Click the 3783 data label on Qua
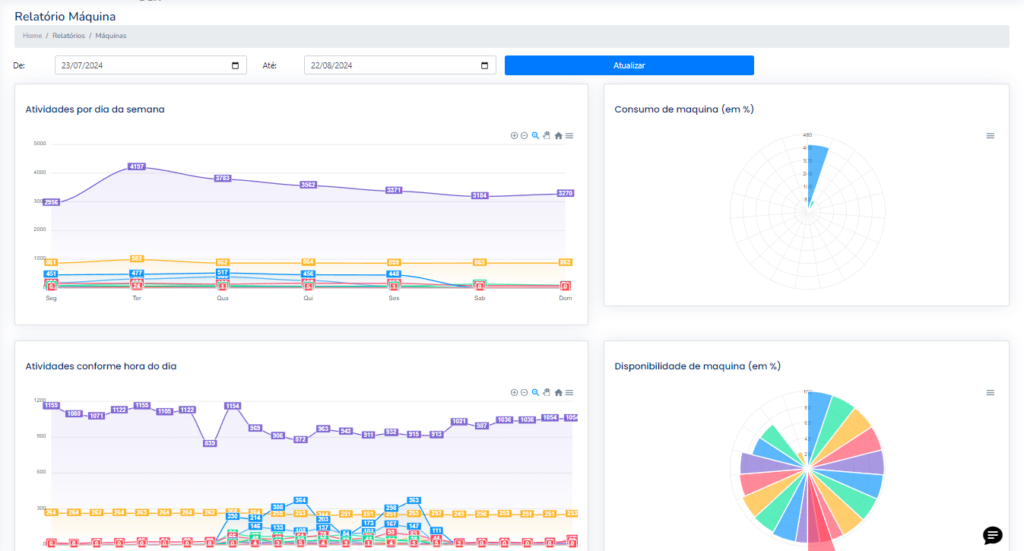The image size is (1024, 551). pyautogui.click(x=223, y=178)
